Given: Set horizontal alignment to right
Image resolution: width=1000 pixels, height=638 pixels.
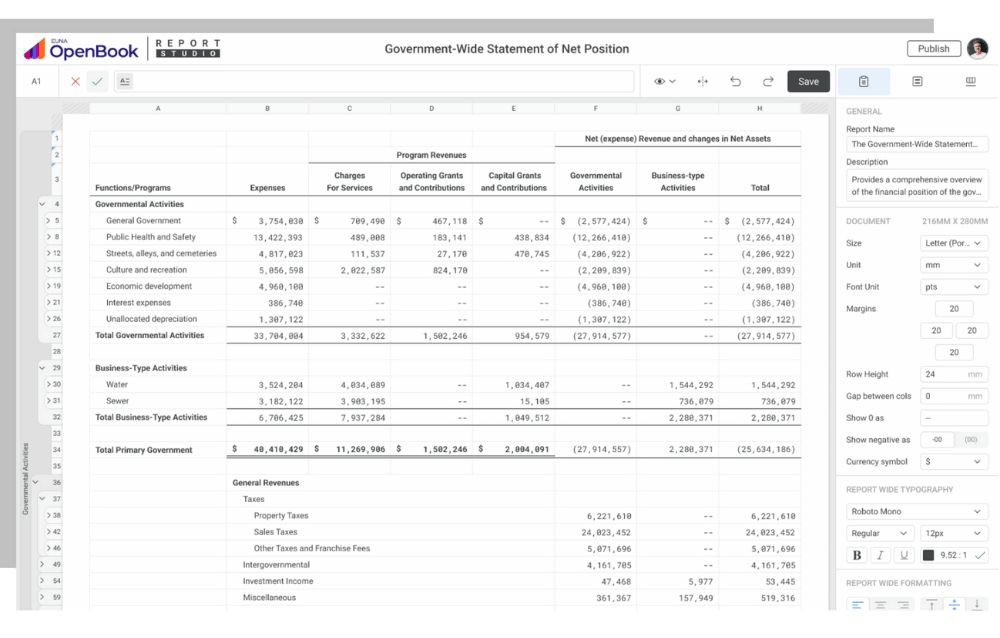Looking at the screenshot, I should coord(903,604).
